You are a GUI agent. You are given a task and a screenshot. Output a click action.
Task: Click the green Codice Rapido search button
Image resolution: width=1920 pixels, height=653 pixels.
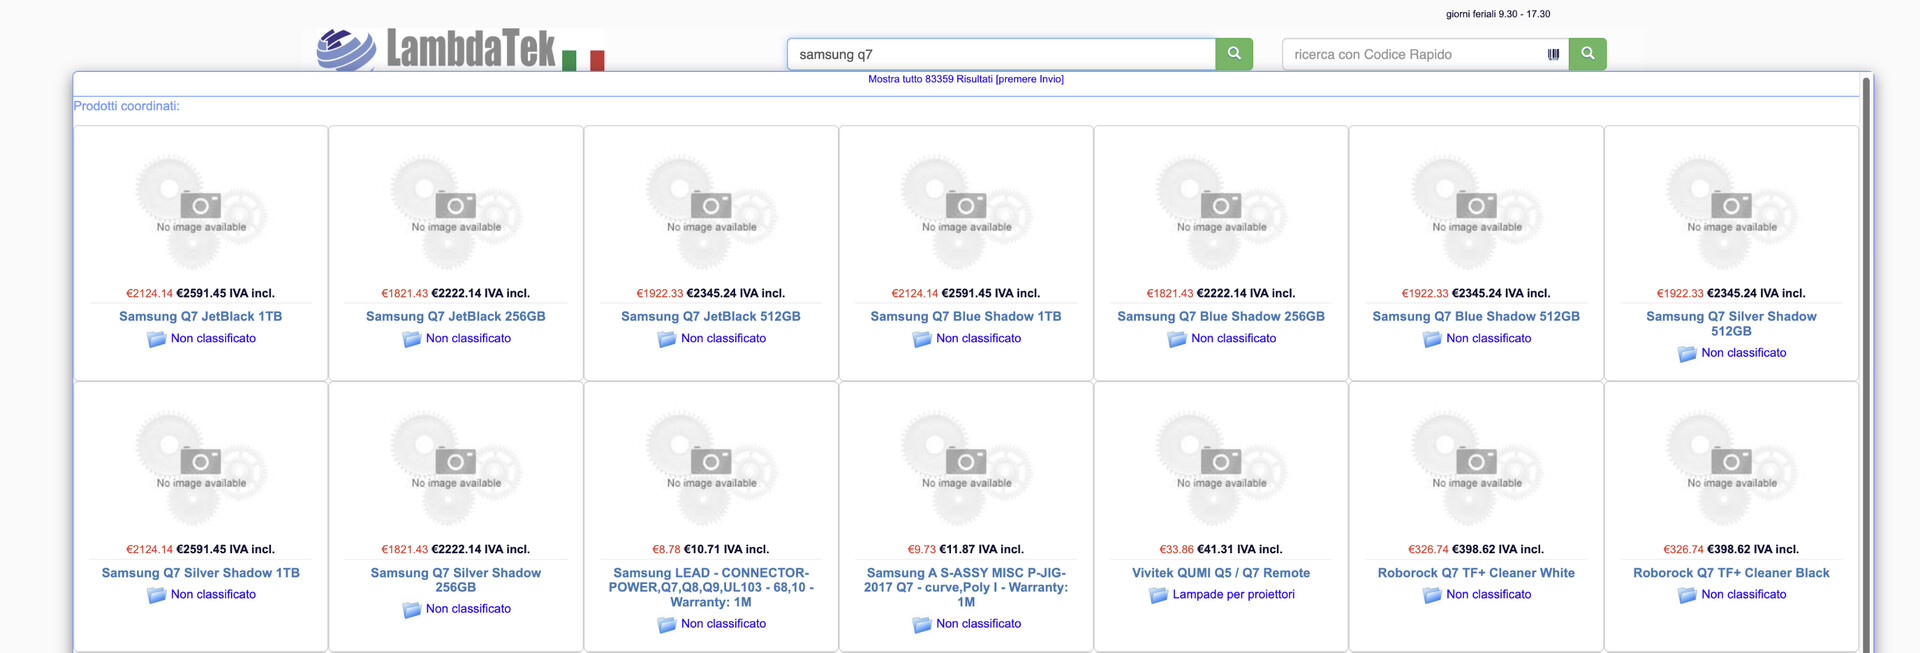point(1588,54)
